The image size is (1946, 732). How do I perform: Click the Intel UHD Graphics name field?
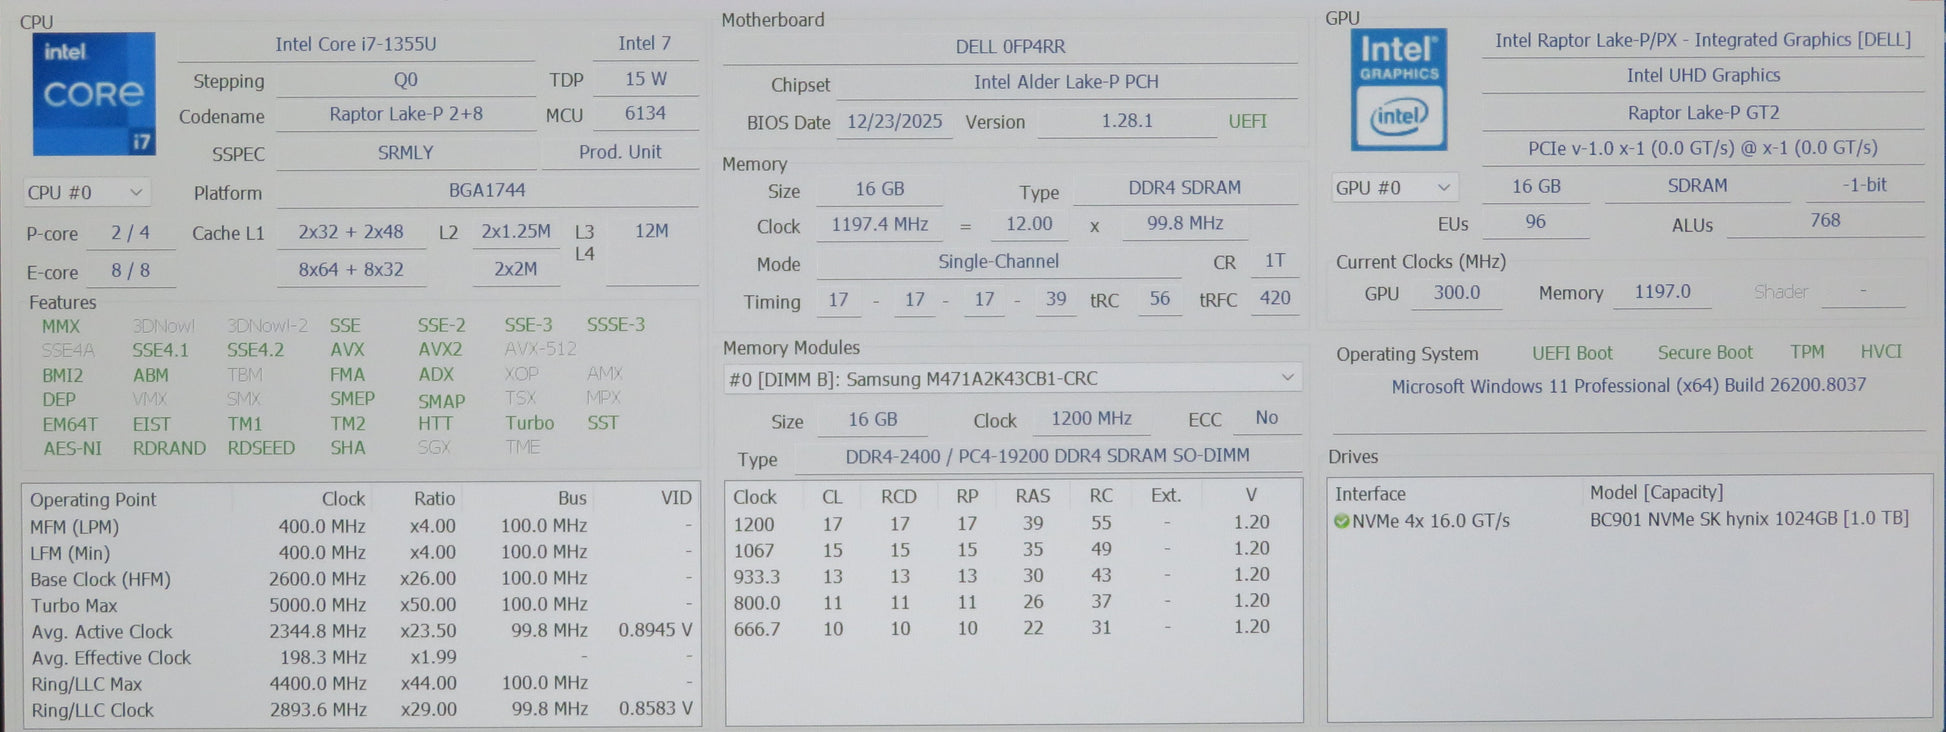1703,75
